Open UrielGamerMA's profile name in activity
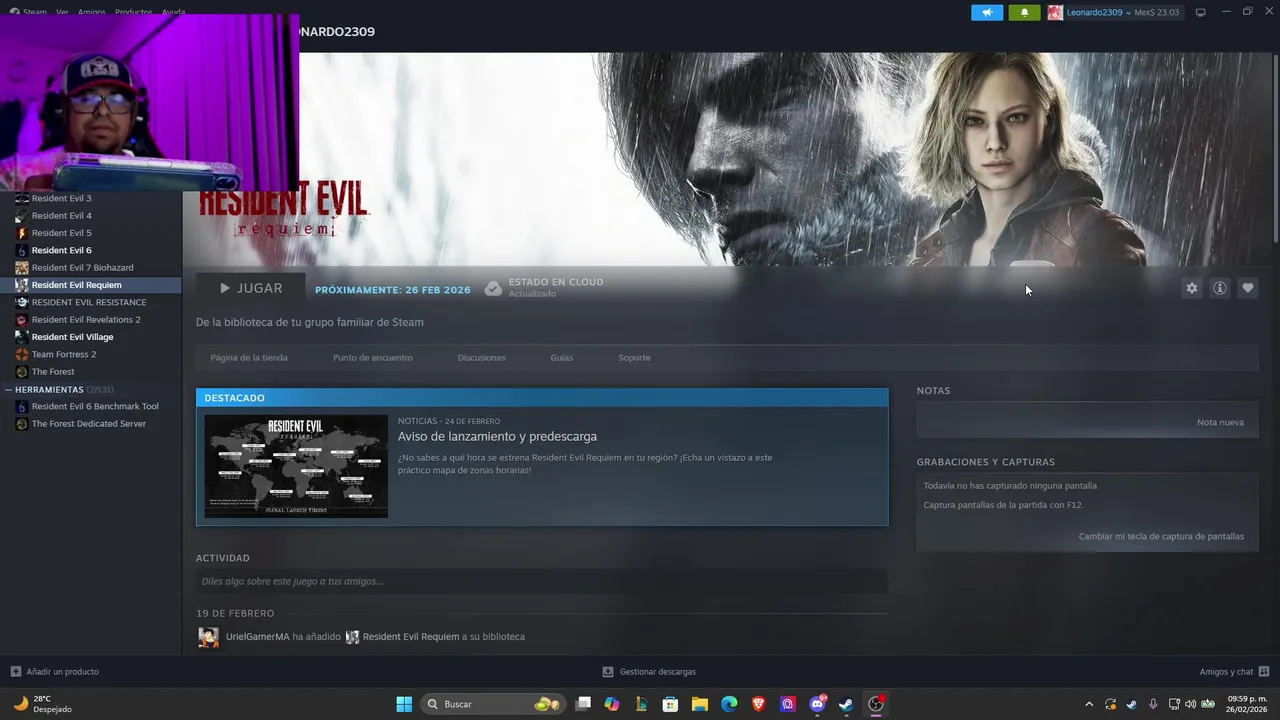The height and width of the screenshot is (720, 1280). [x=257, y=636]
